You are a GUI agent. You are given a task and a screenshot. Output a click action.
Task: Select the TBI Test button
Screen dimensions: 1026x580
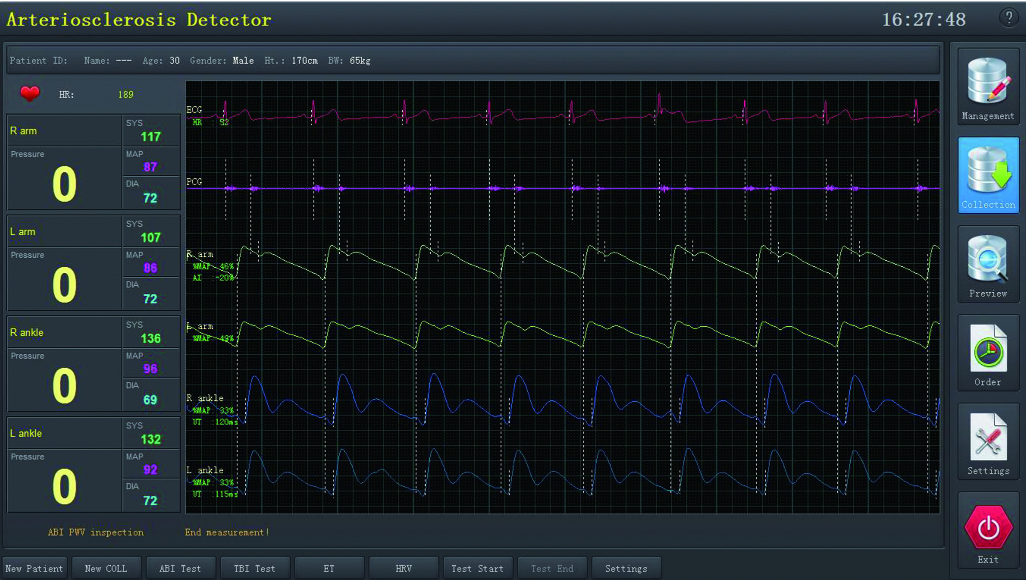(x=254, y=568)
